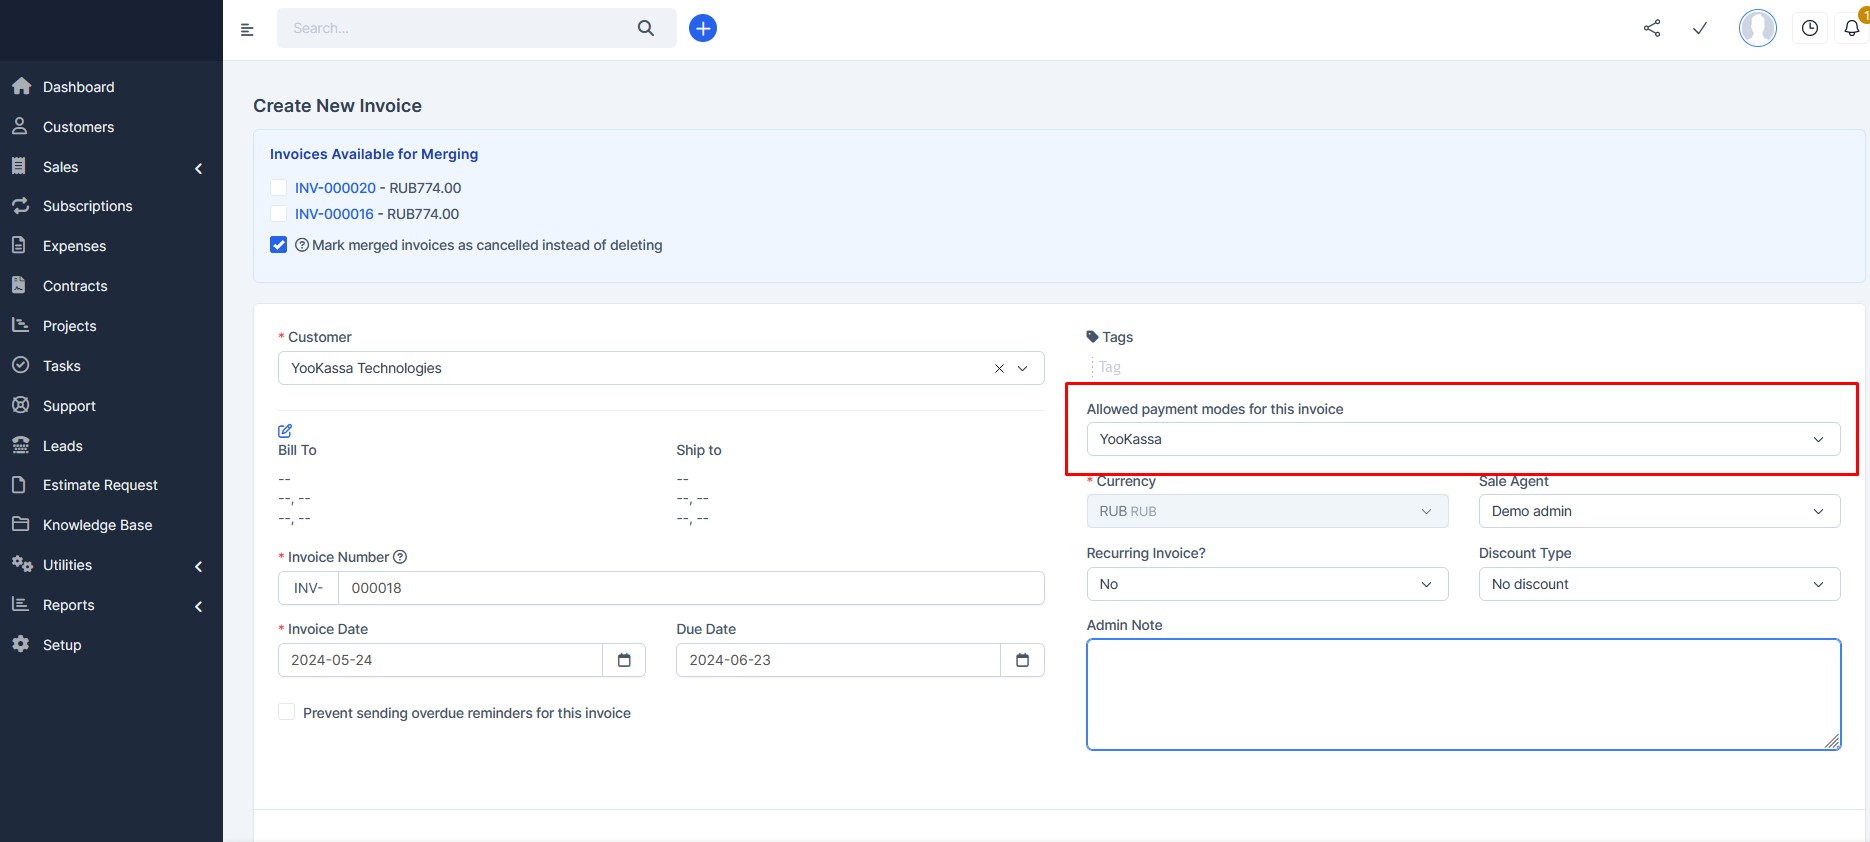Open the Invoice Date calendar icon
The width and height of the screenshot is (1870, 842).
point(624,660)
